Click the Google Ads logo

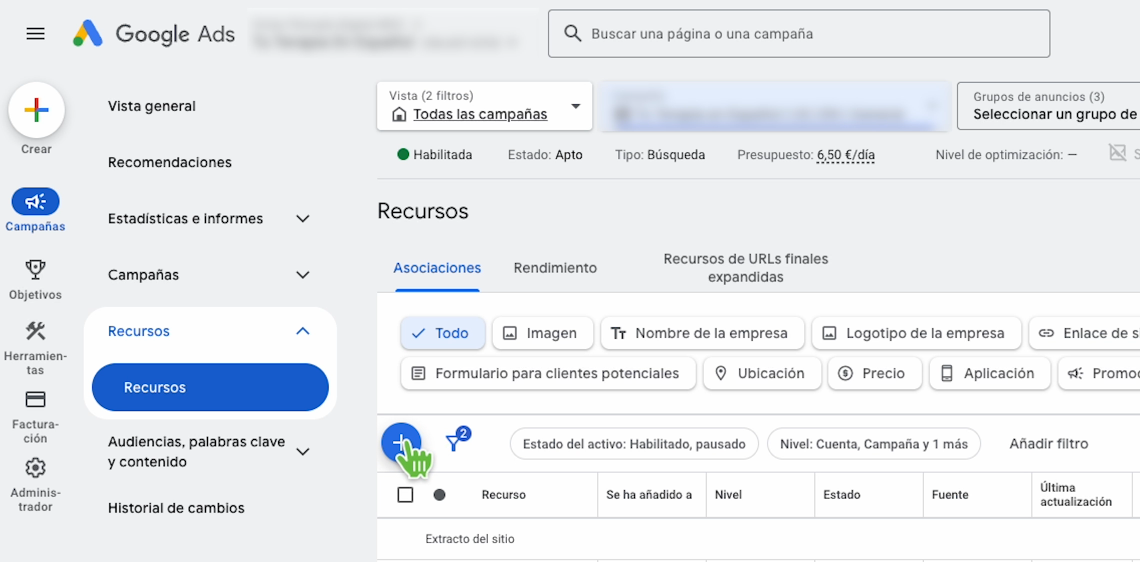click(x=153, y=33)
